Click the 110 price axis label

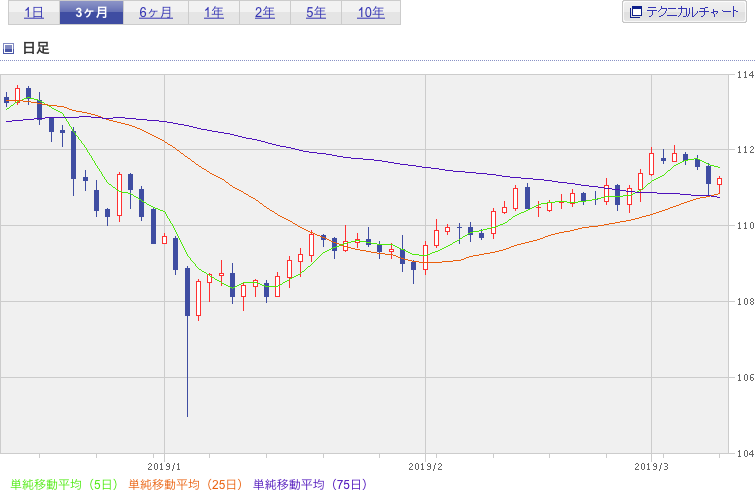745,226
